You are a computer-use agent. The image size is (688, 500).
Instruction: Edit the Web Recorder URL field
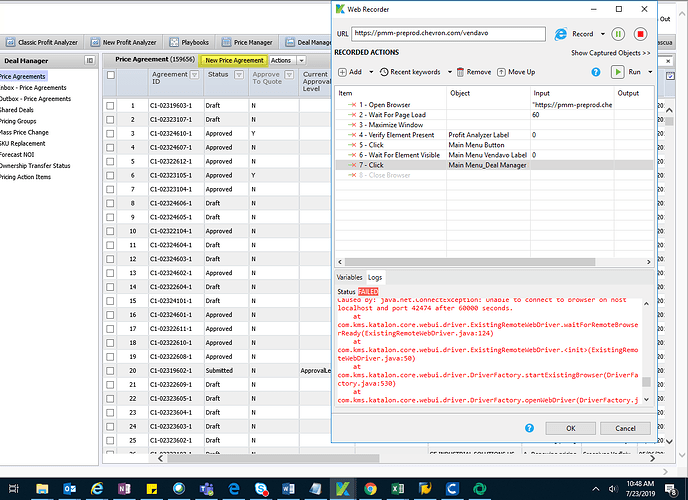tap(448, 33)
